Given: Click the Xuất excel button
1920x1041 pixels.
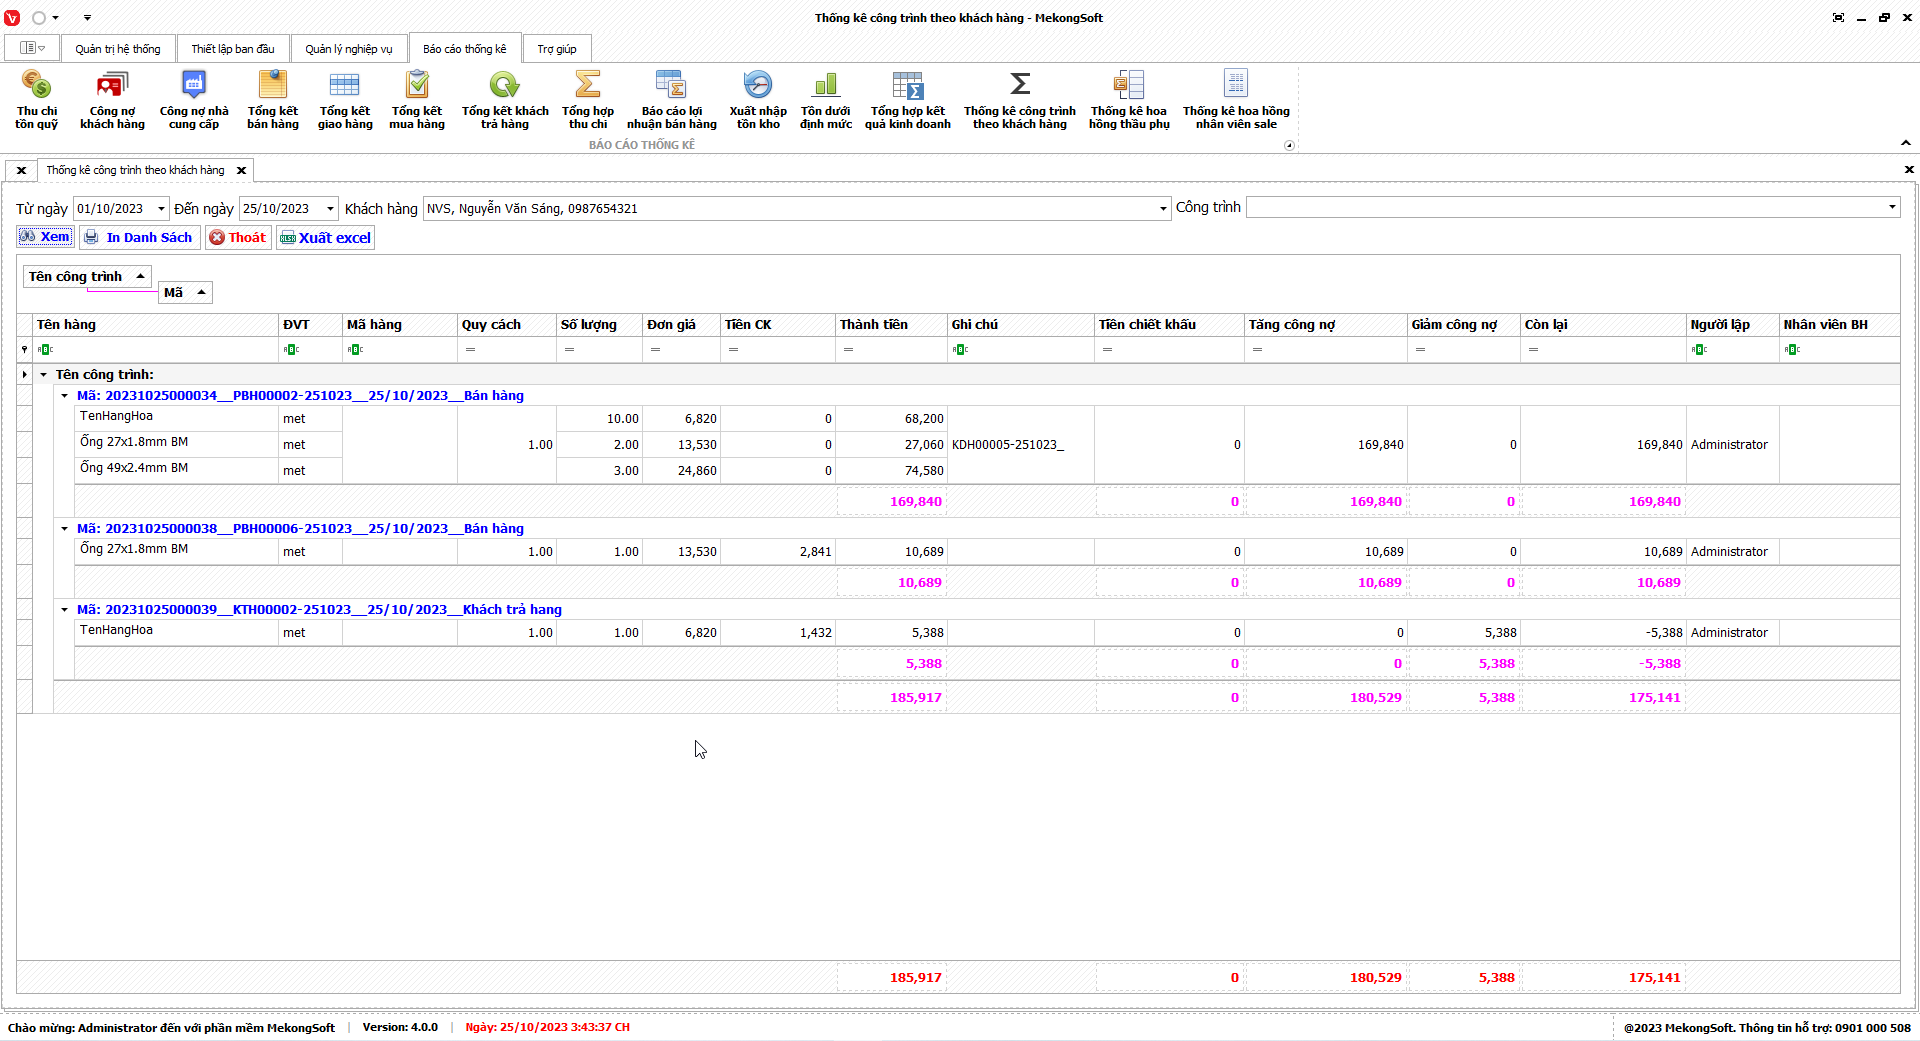Looking at the screenshot, I should point(325,238).
